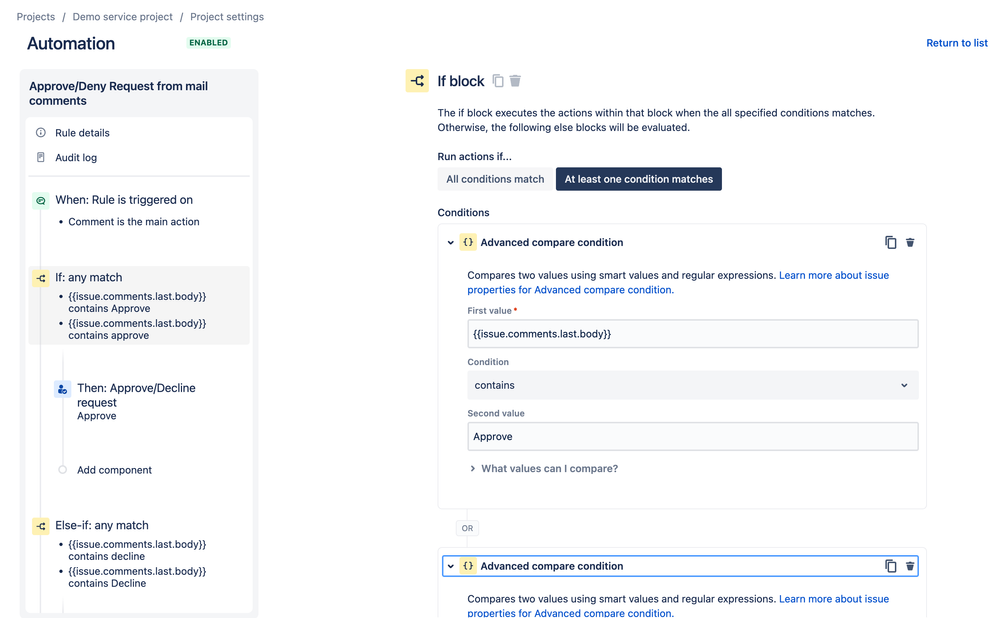Click Comment is the main action text

tap(134, 222)
